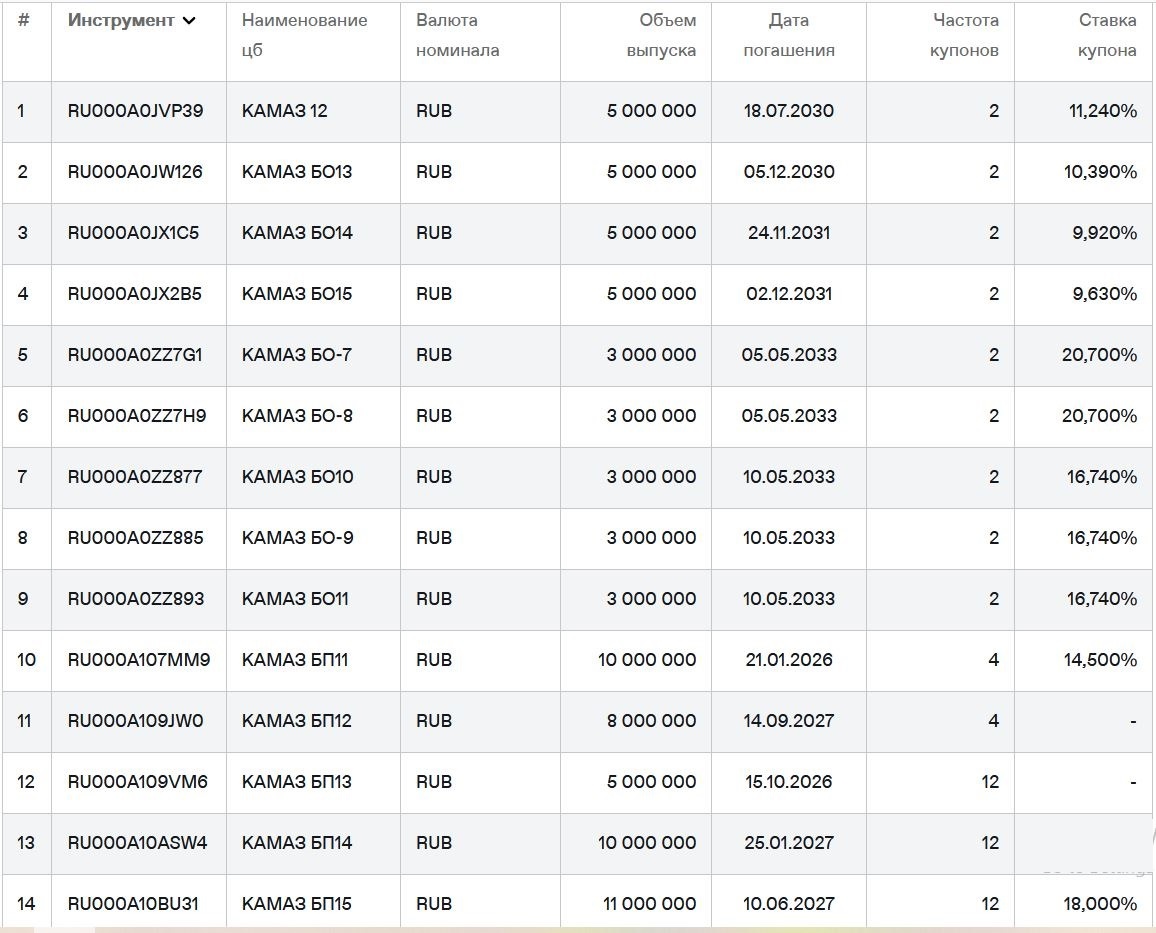Click coupon rate 9,920%
This screenshot has width=1156, height=933.
point(1104,234)
